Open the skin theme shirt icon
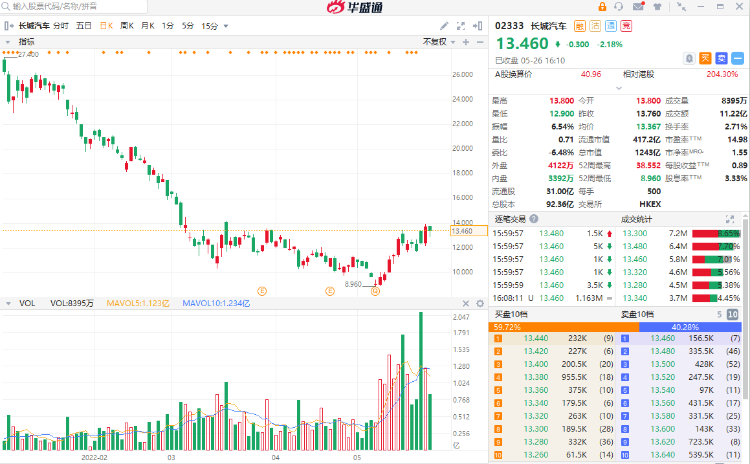Screen dimensions: 750x464 pyautogui.click(x=658, y=7)
